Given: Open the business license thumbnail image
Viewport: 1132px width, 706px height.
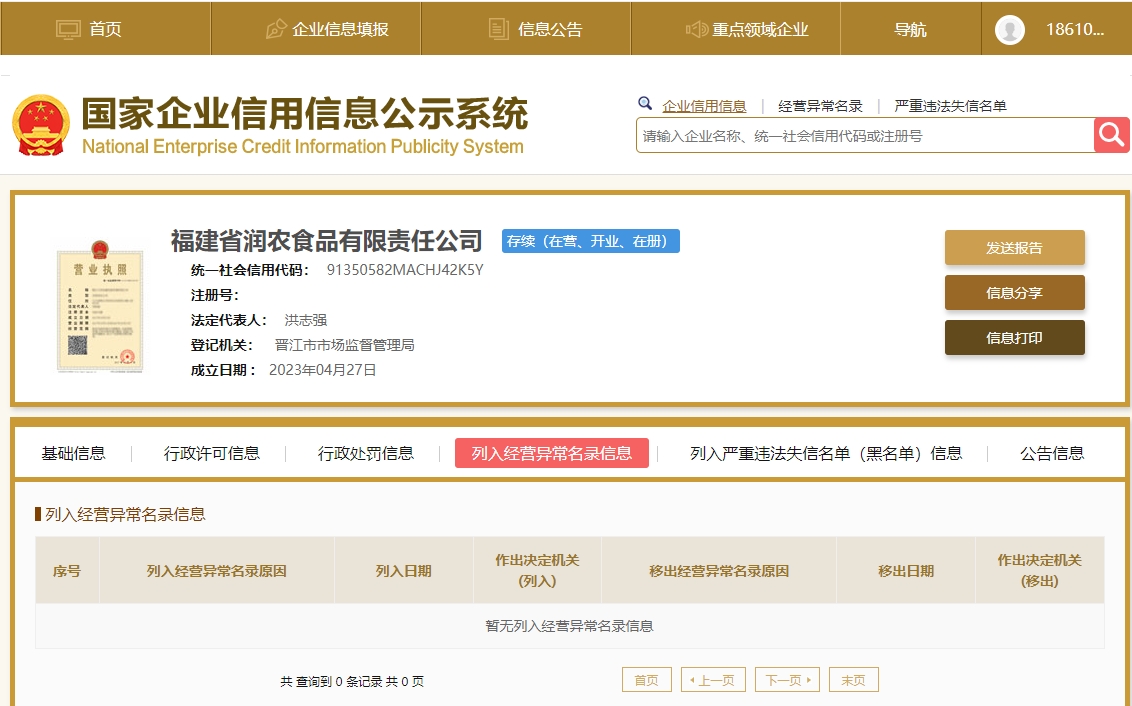Looking at the screenshot, I should (100, 306).
